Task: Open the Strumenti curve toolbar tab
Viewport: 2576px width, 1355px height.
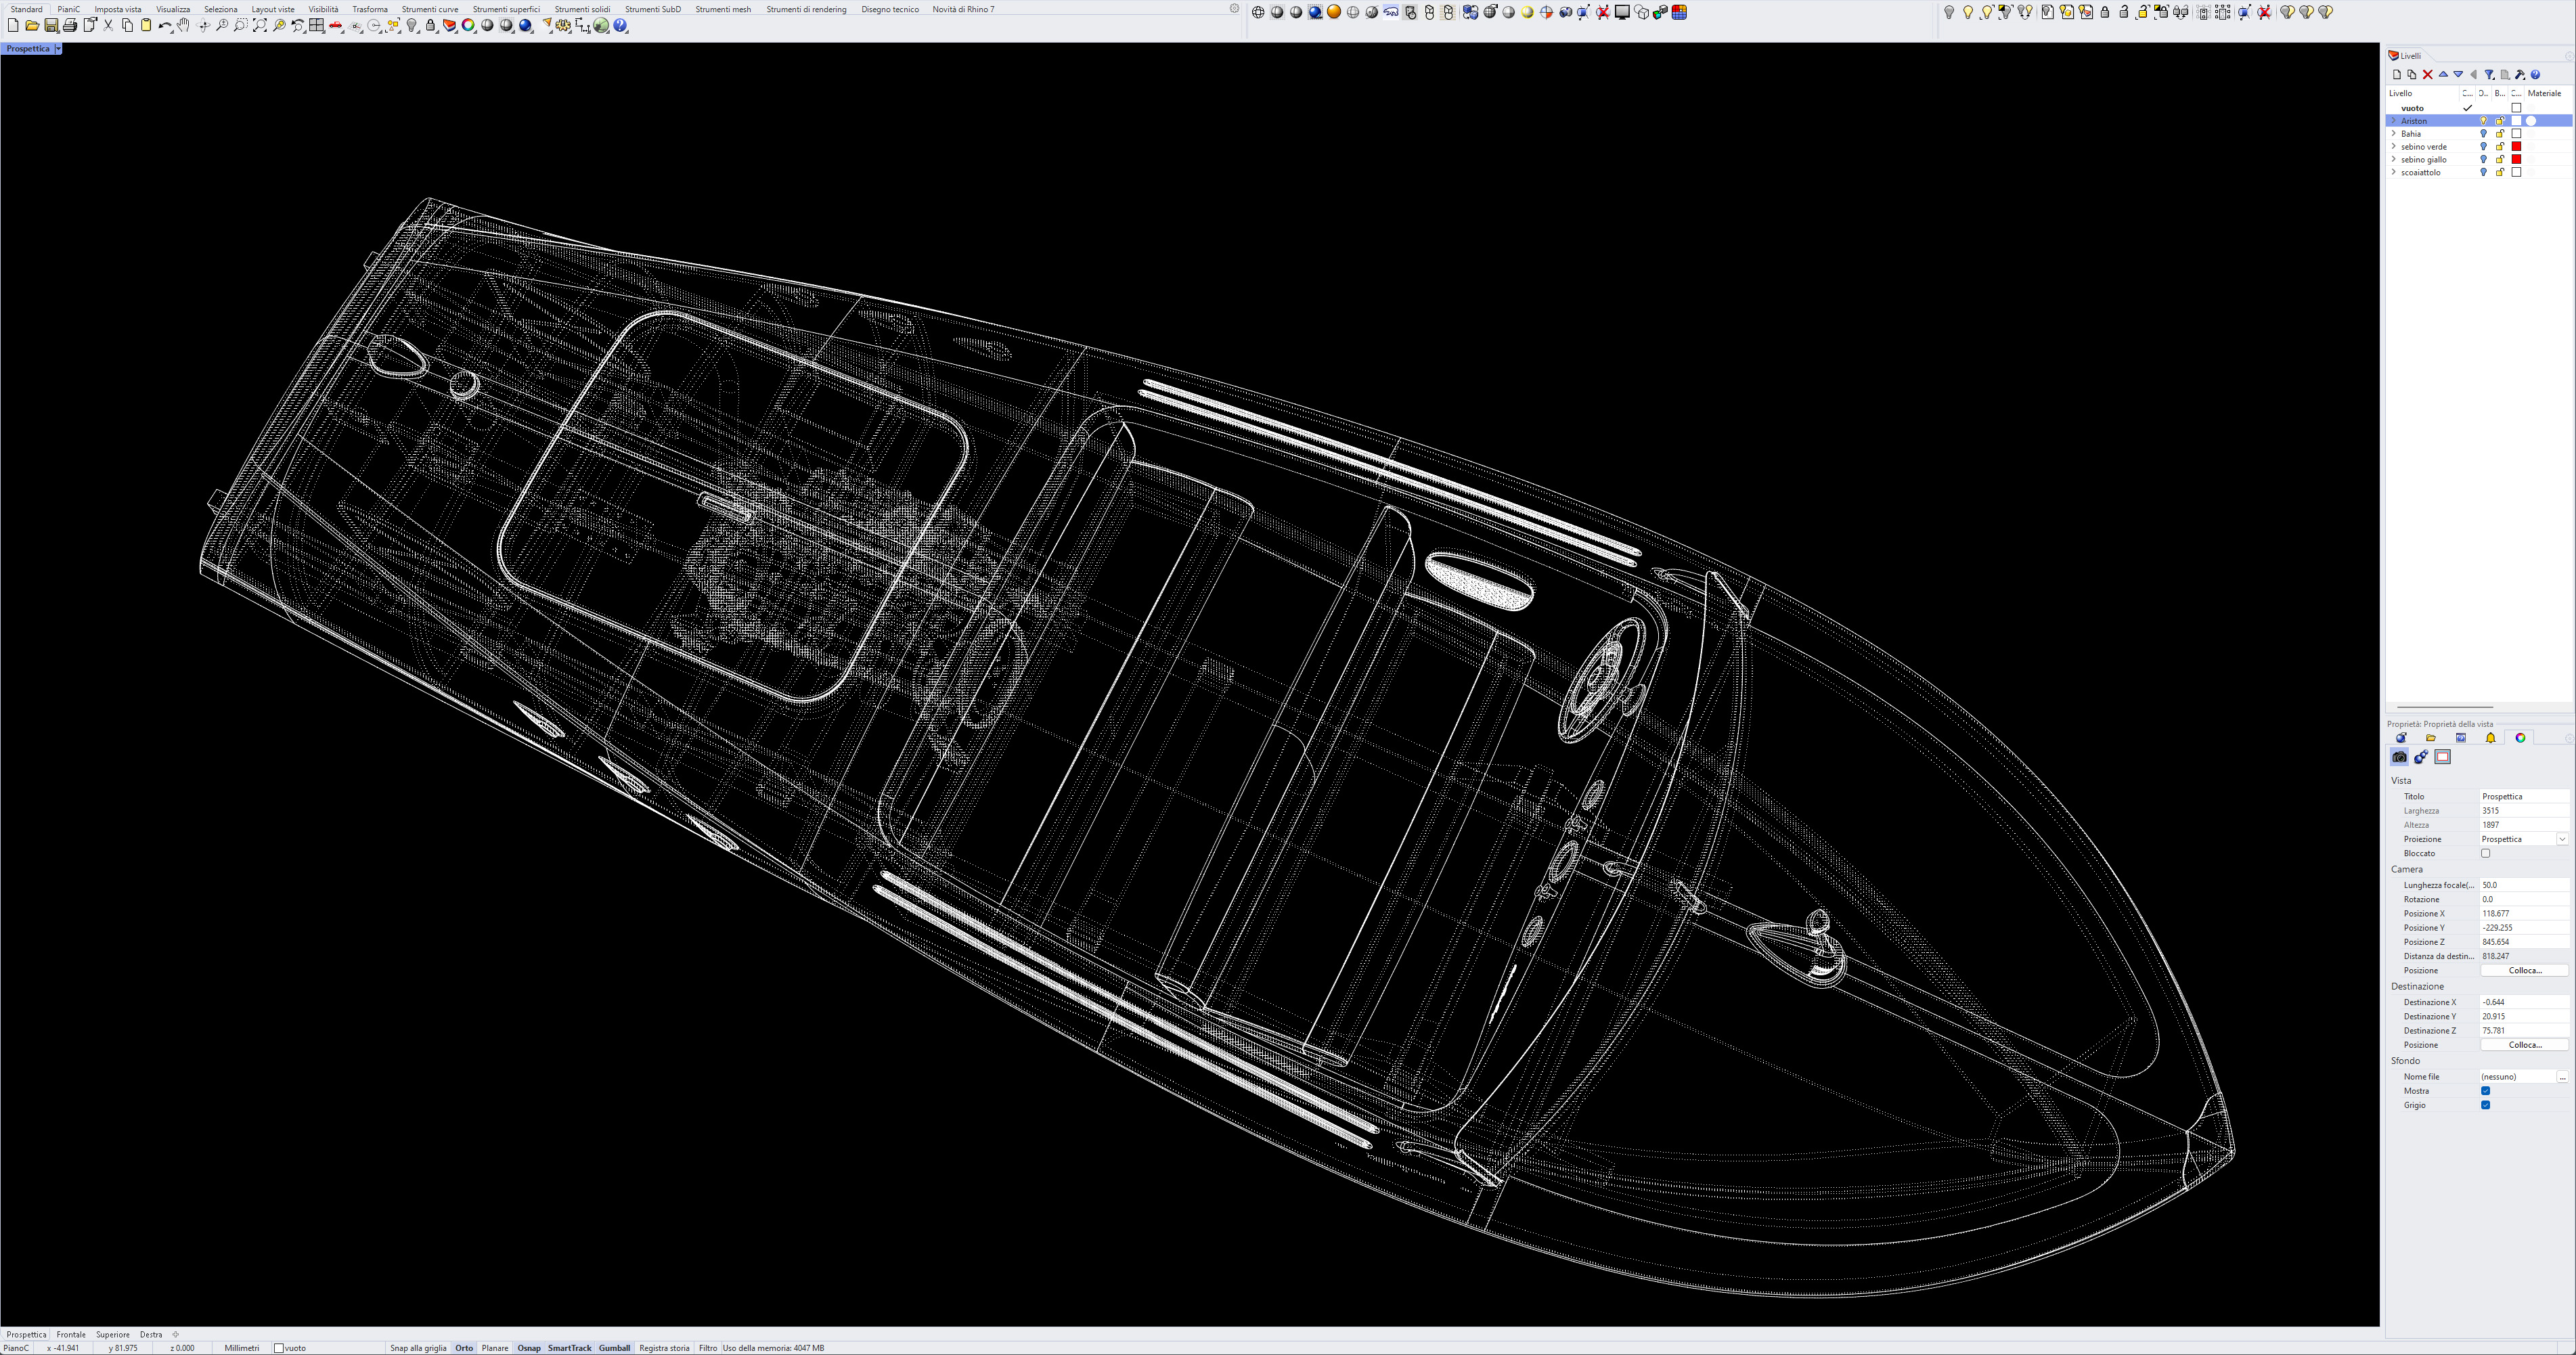Action: pos(430,9)
